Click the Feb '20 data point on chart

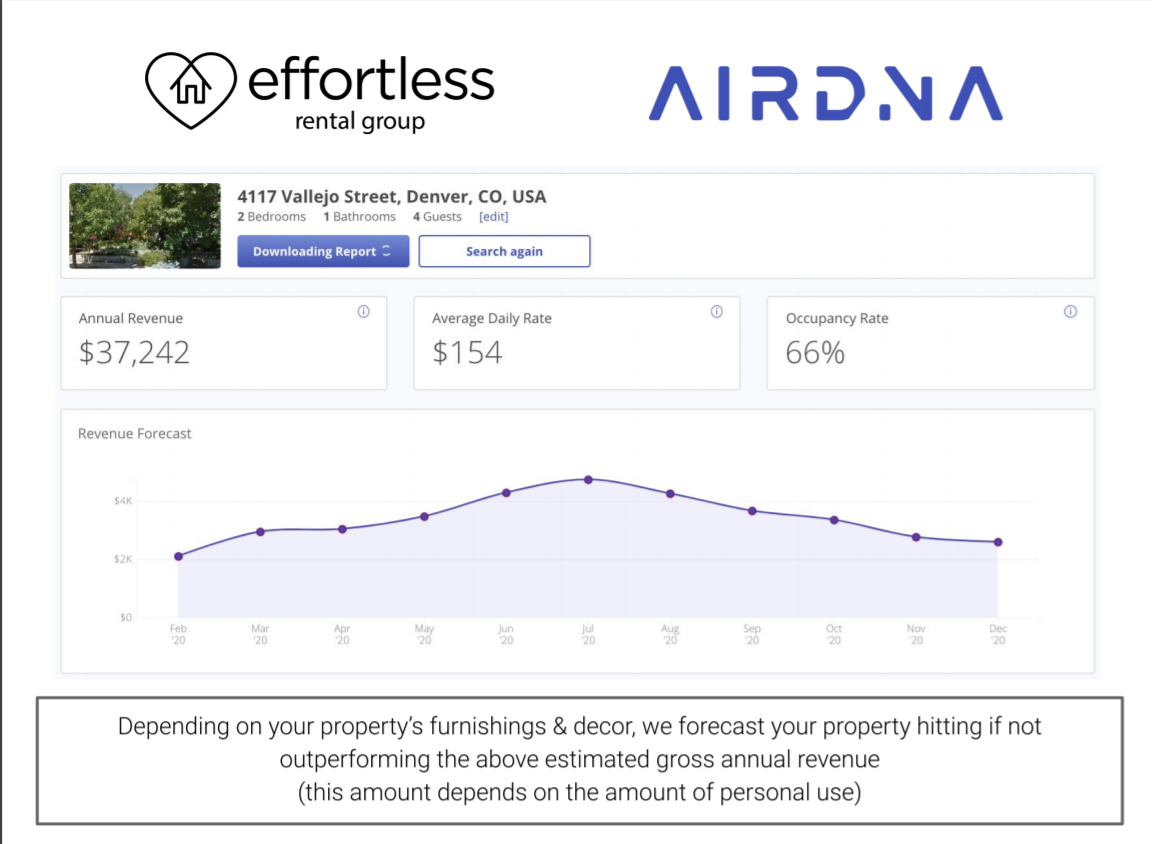tap(179, 557)
